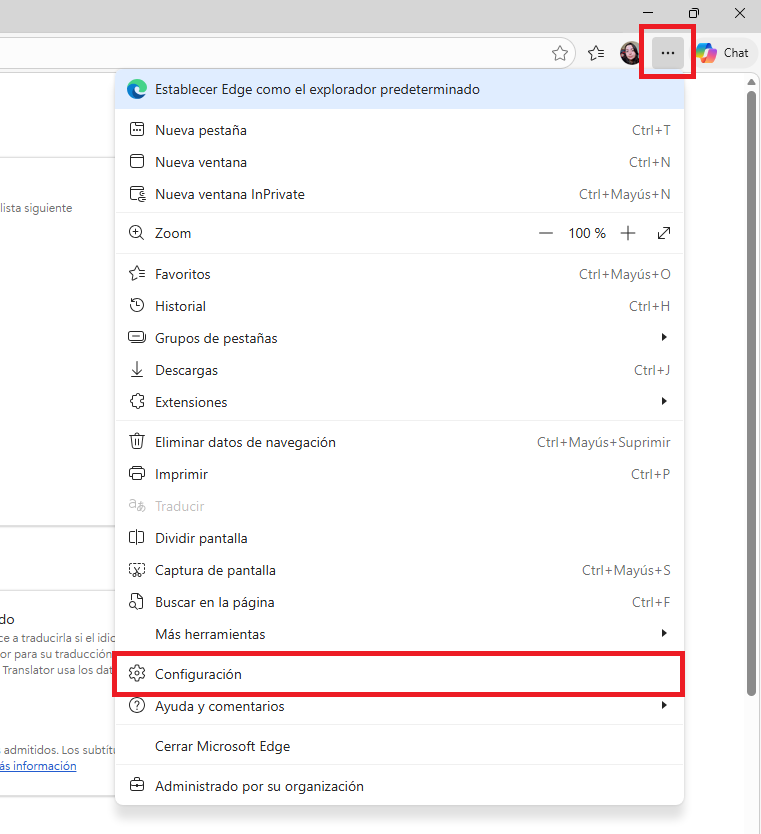Click the Ctrl+Mayús+Suprimir shortcut text

[604, 443]
